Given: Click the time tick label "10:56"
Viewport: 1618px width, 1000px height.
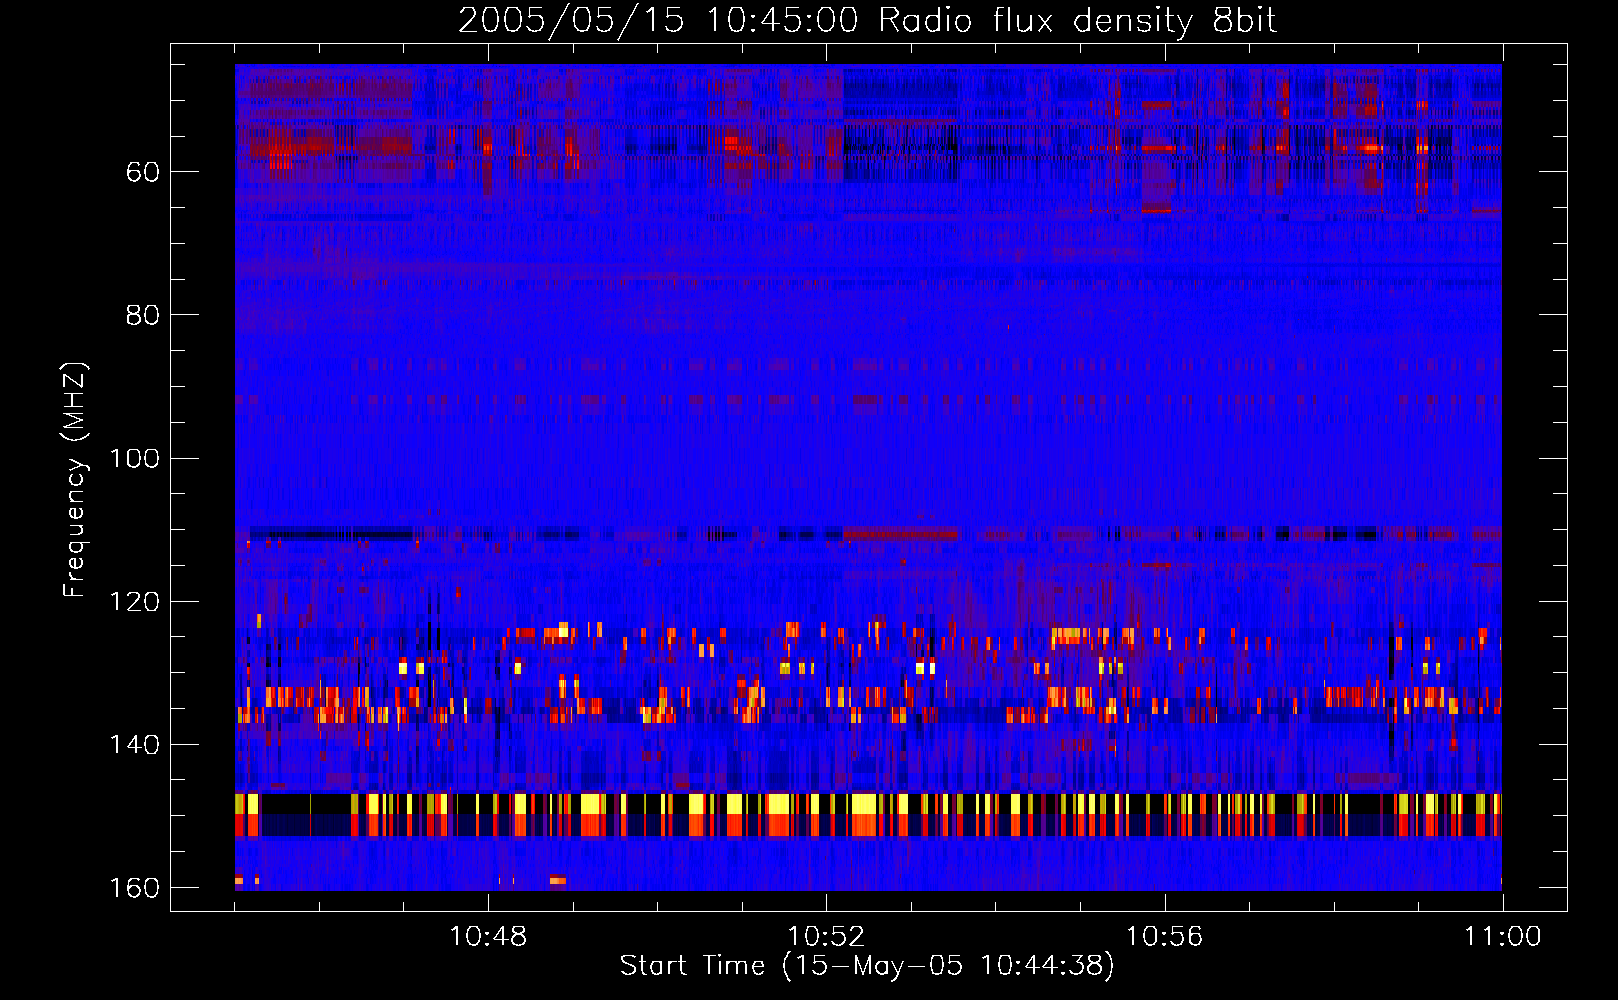Looking at the screenshot, I should (1164, 937).
